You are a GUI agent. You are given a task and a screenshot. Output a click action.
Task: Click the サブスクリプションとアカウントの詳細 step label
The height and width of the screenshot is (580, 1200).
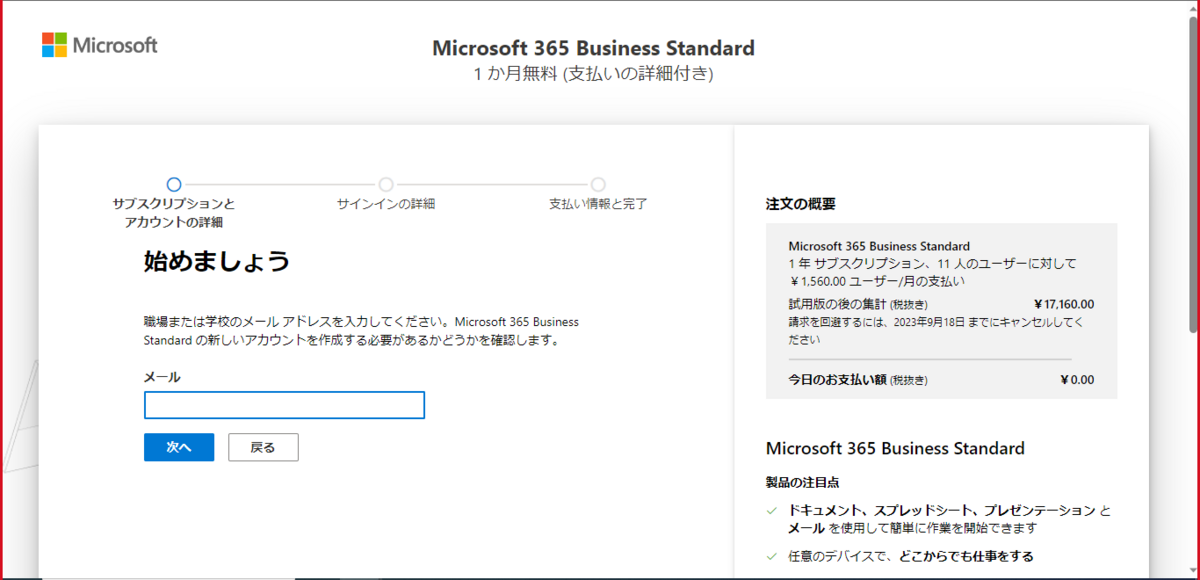click(174, 213)
